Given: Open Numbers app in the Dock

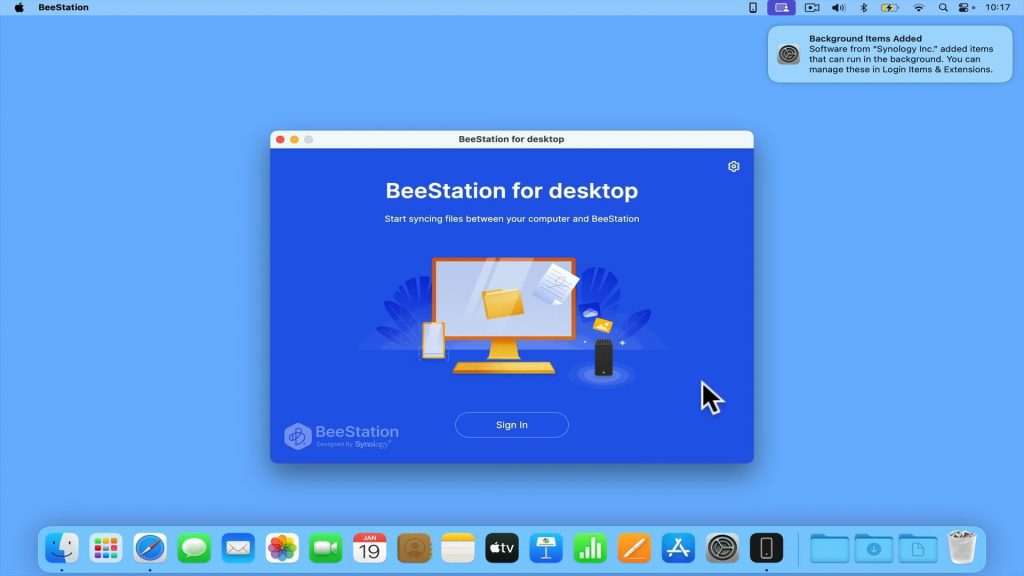Looking at the screenshot, I should point(590,547).
